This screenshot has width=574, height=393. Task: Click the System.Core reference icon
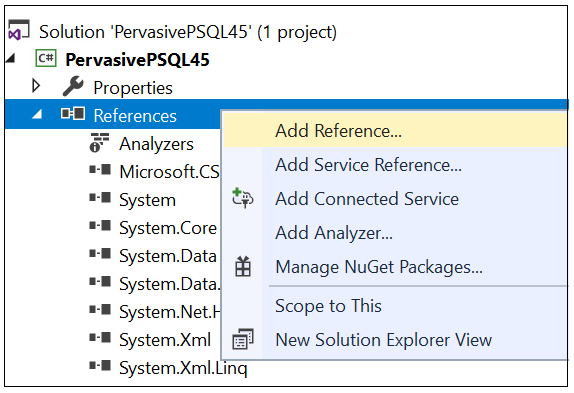point(100,226)
